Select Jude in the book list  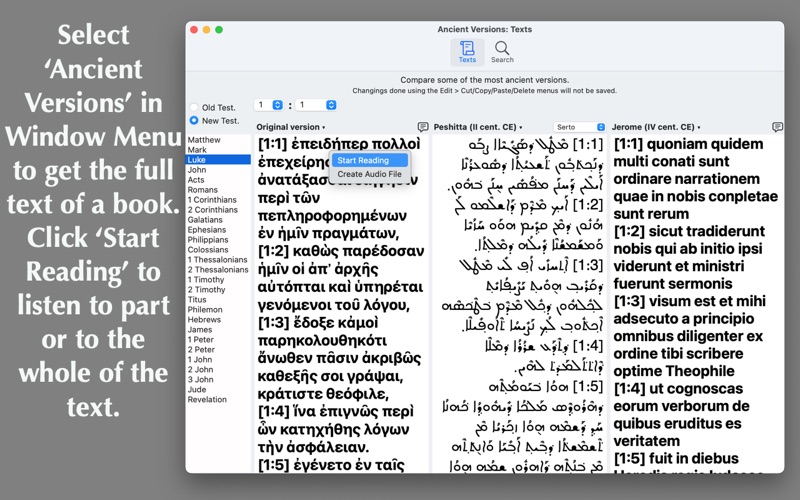pyautogui.click(x=218, y=389)
